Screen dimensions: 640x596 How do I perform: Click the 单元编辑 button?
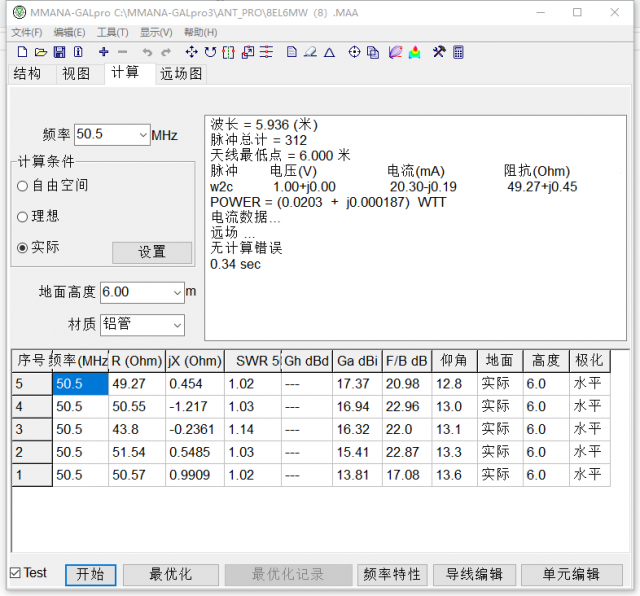(571, 575)
